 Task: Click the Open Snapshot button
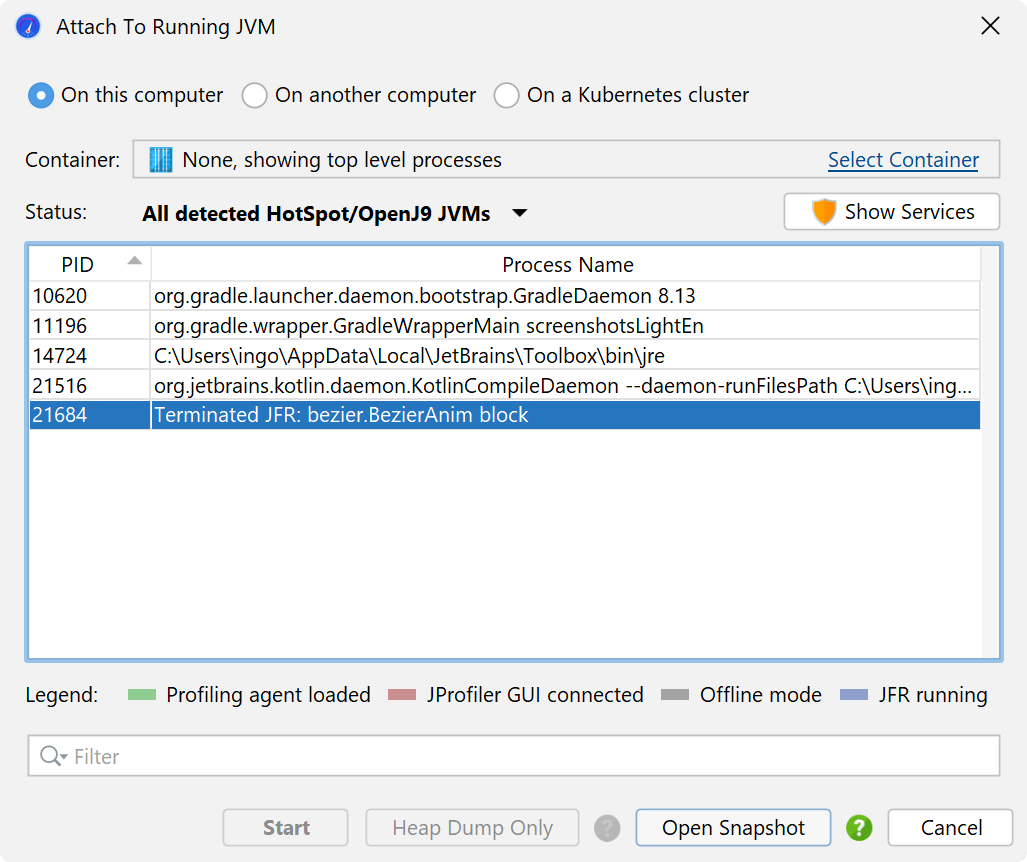(x=733, y=828)
